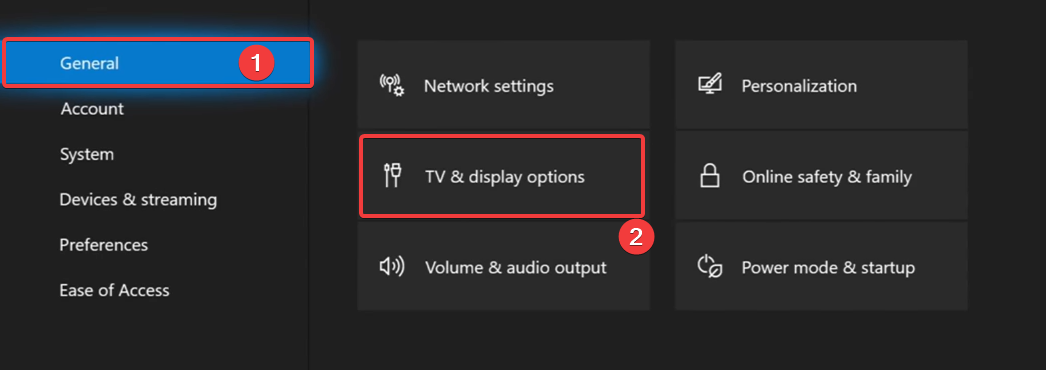Click the red number 1 badge
This screenshot has height=370, width=1046.
pyautogui.click(x=257, y=63)
